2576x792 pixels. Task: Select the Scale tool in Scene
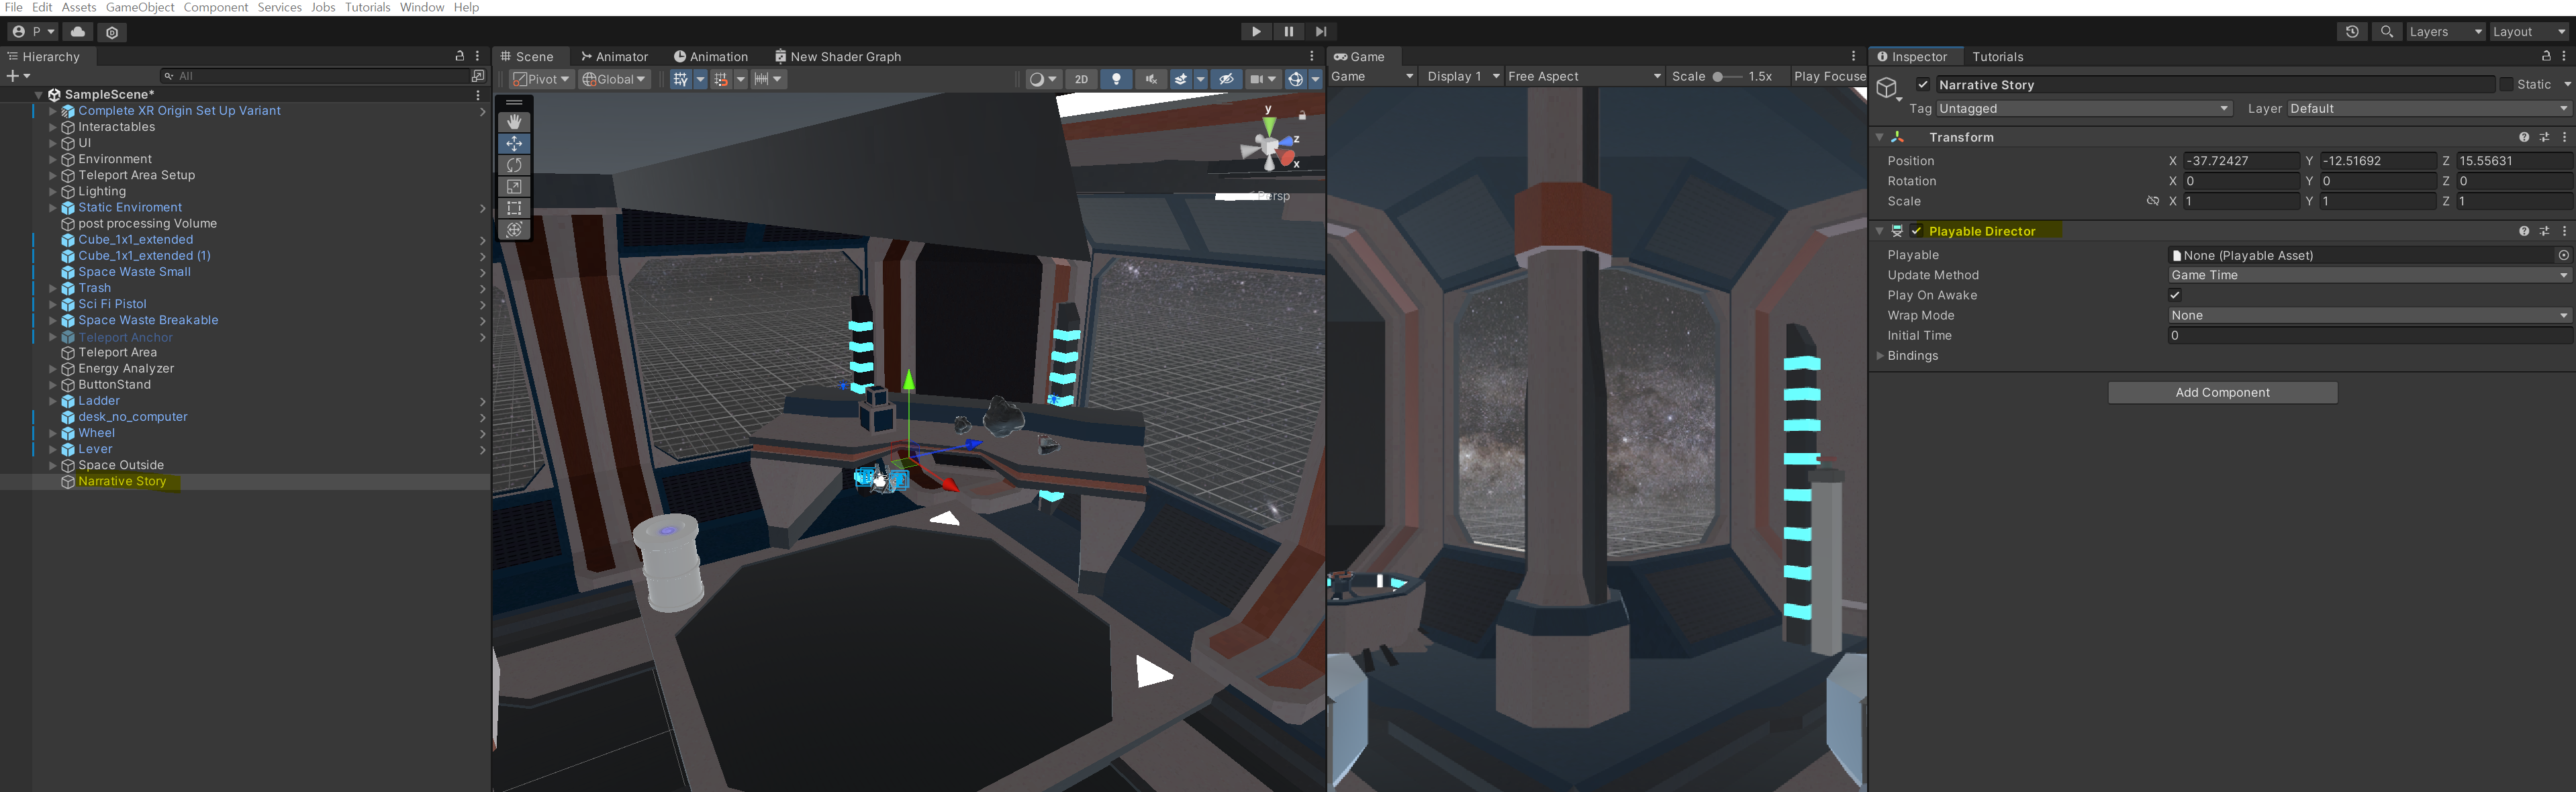point(514,187)
